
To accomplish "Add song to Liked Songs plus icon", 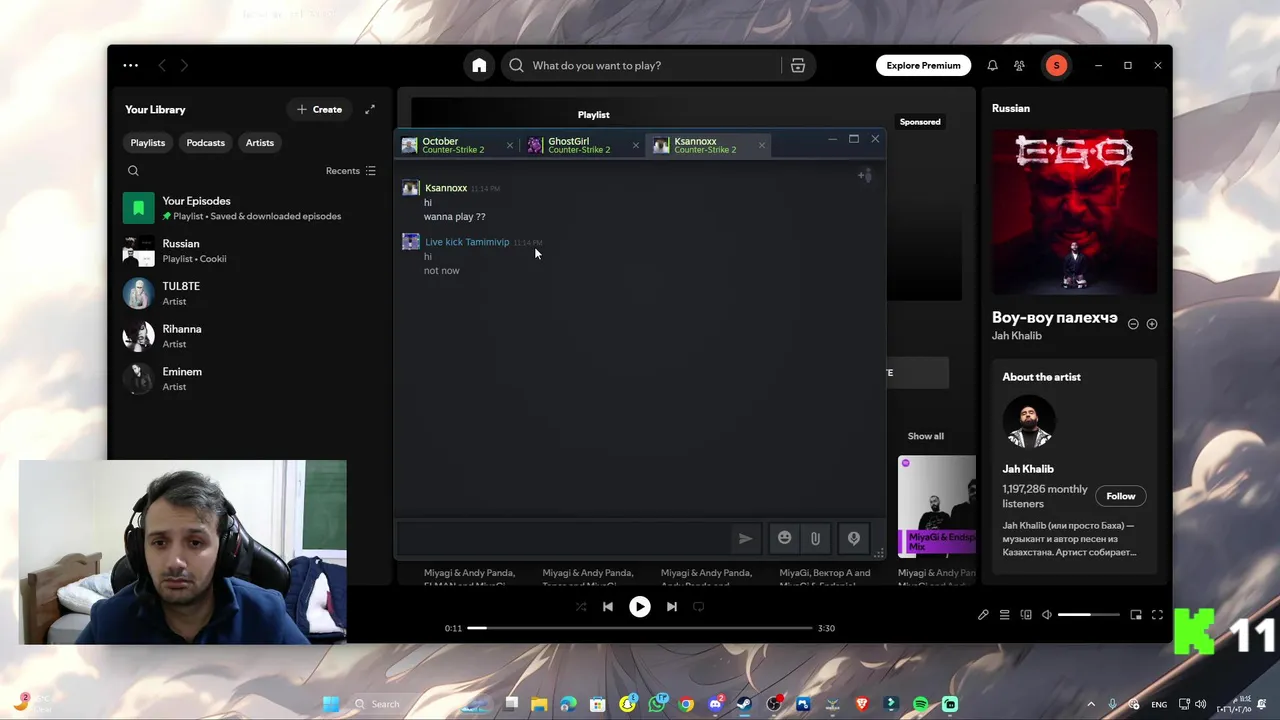I will coord(1152,324).
